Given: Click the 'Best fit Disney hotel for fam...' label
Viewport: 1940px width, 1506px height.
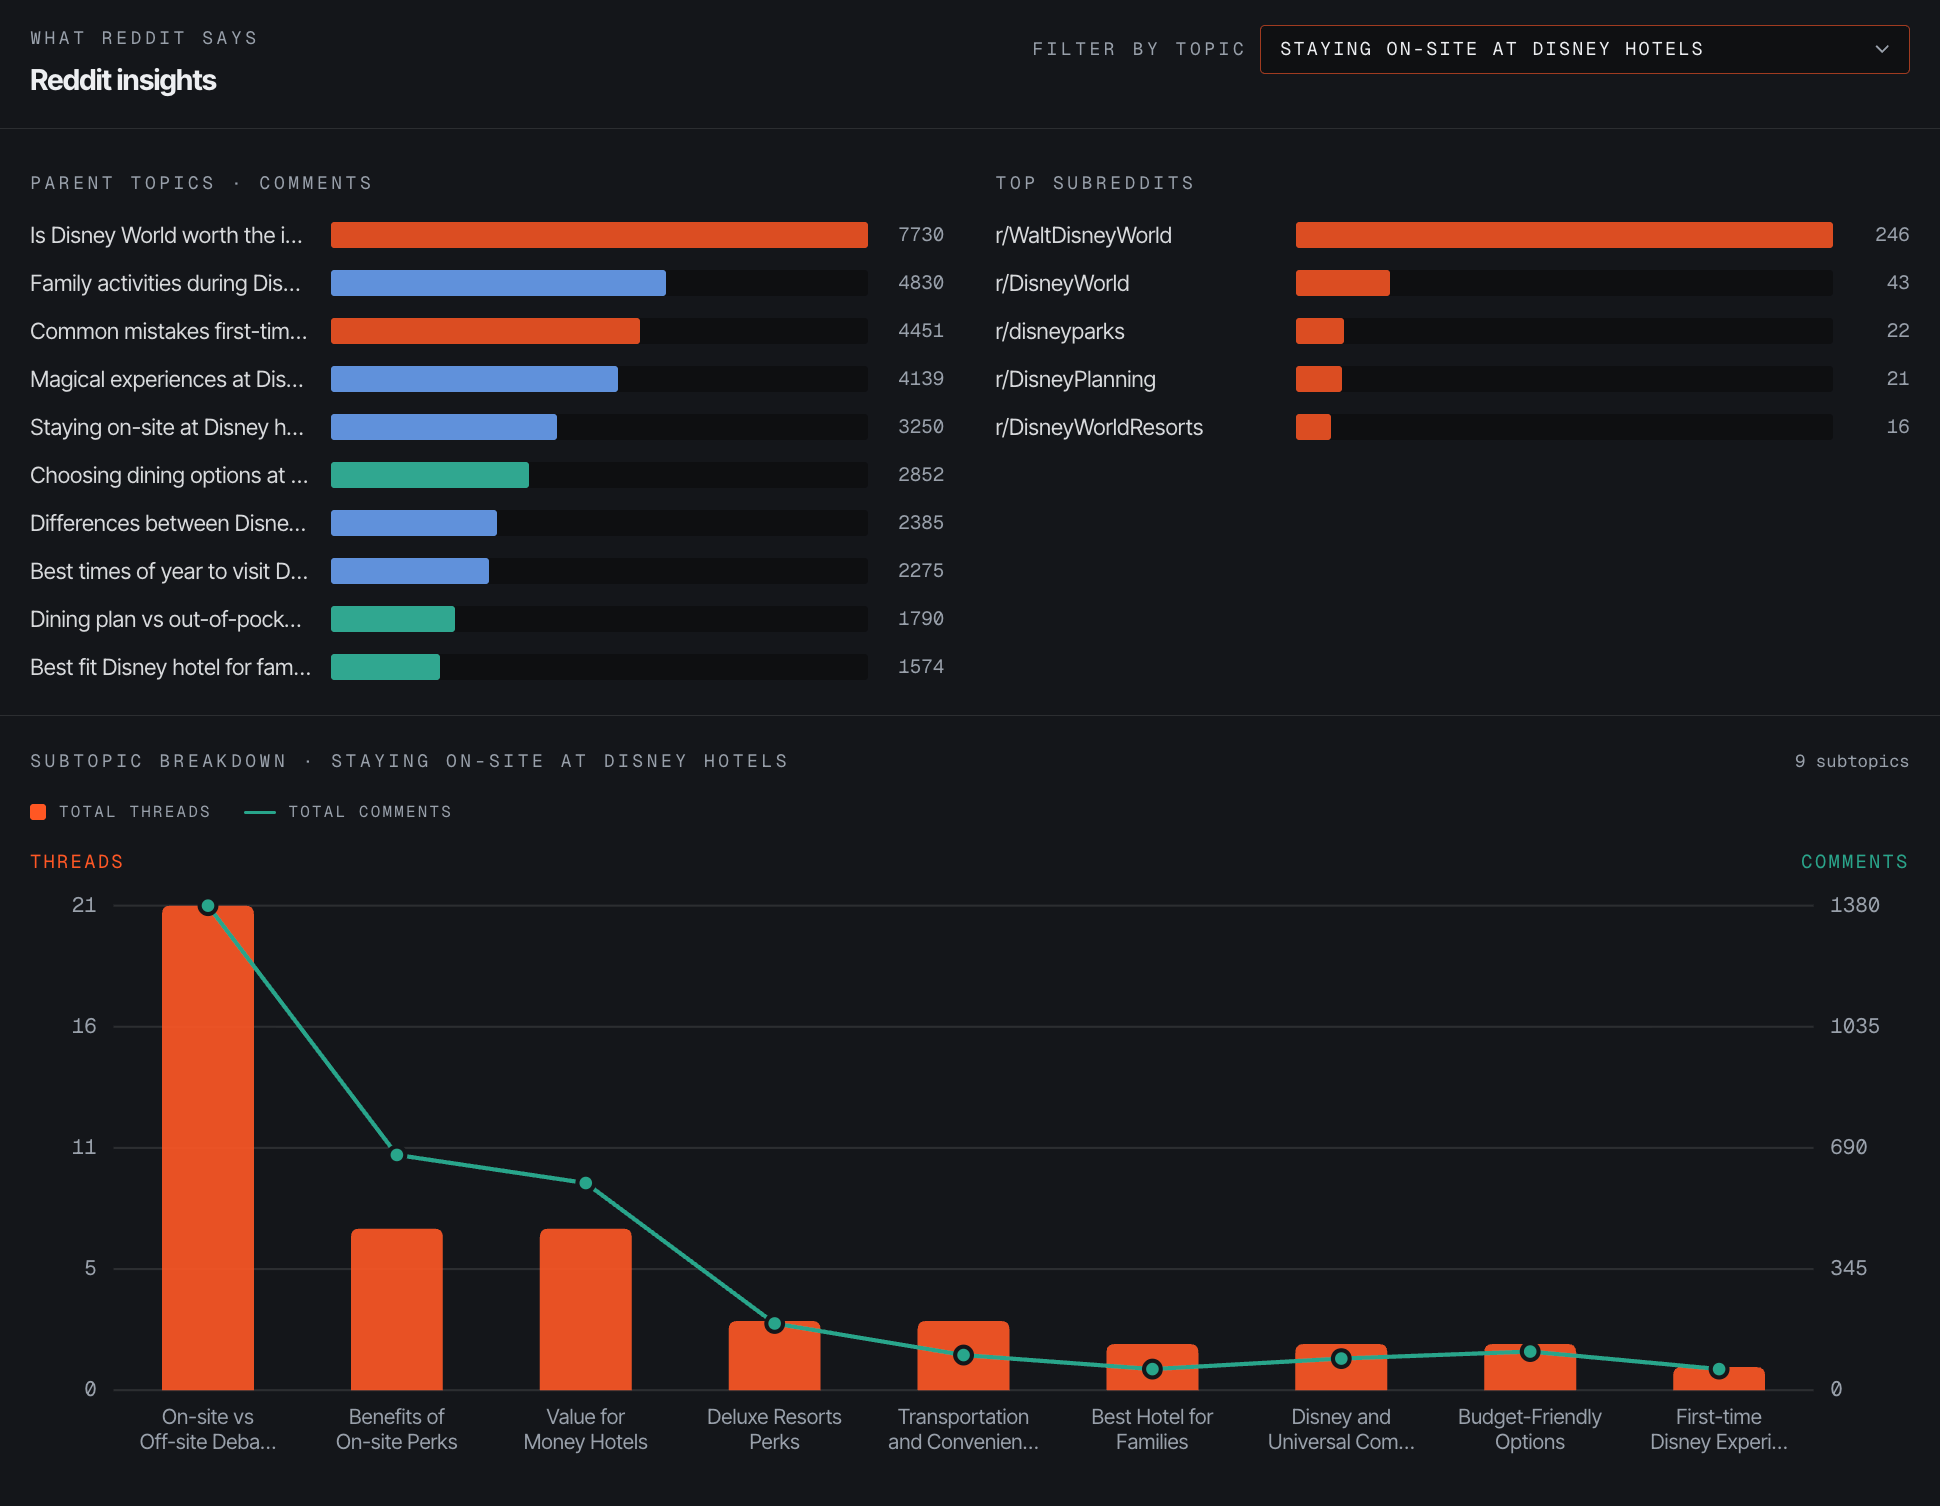Looking at the screenshot, I should (x=170, y=667).
